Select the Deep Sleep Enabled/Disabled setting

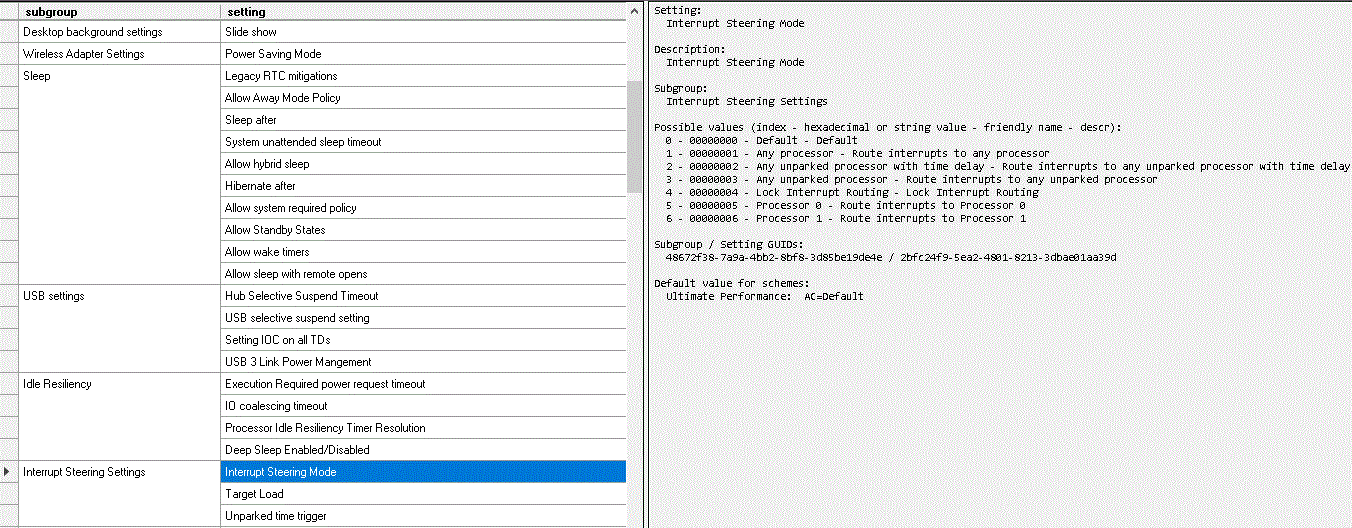click(x=422, y=450)
